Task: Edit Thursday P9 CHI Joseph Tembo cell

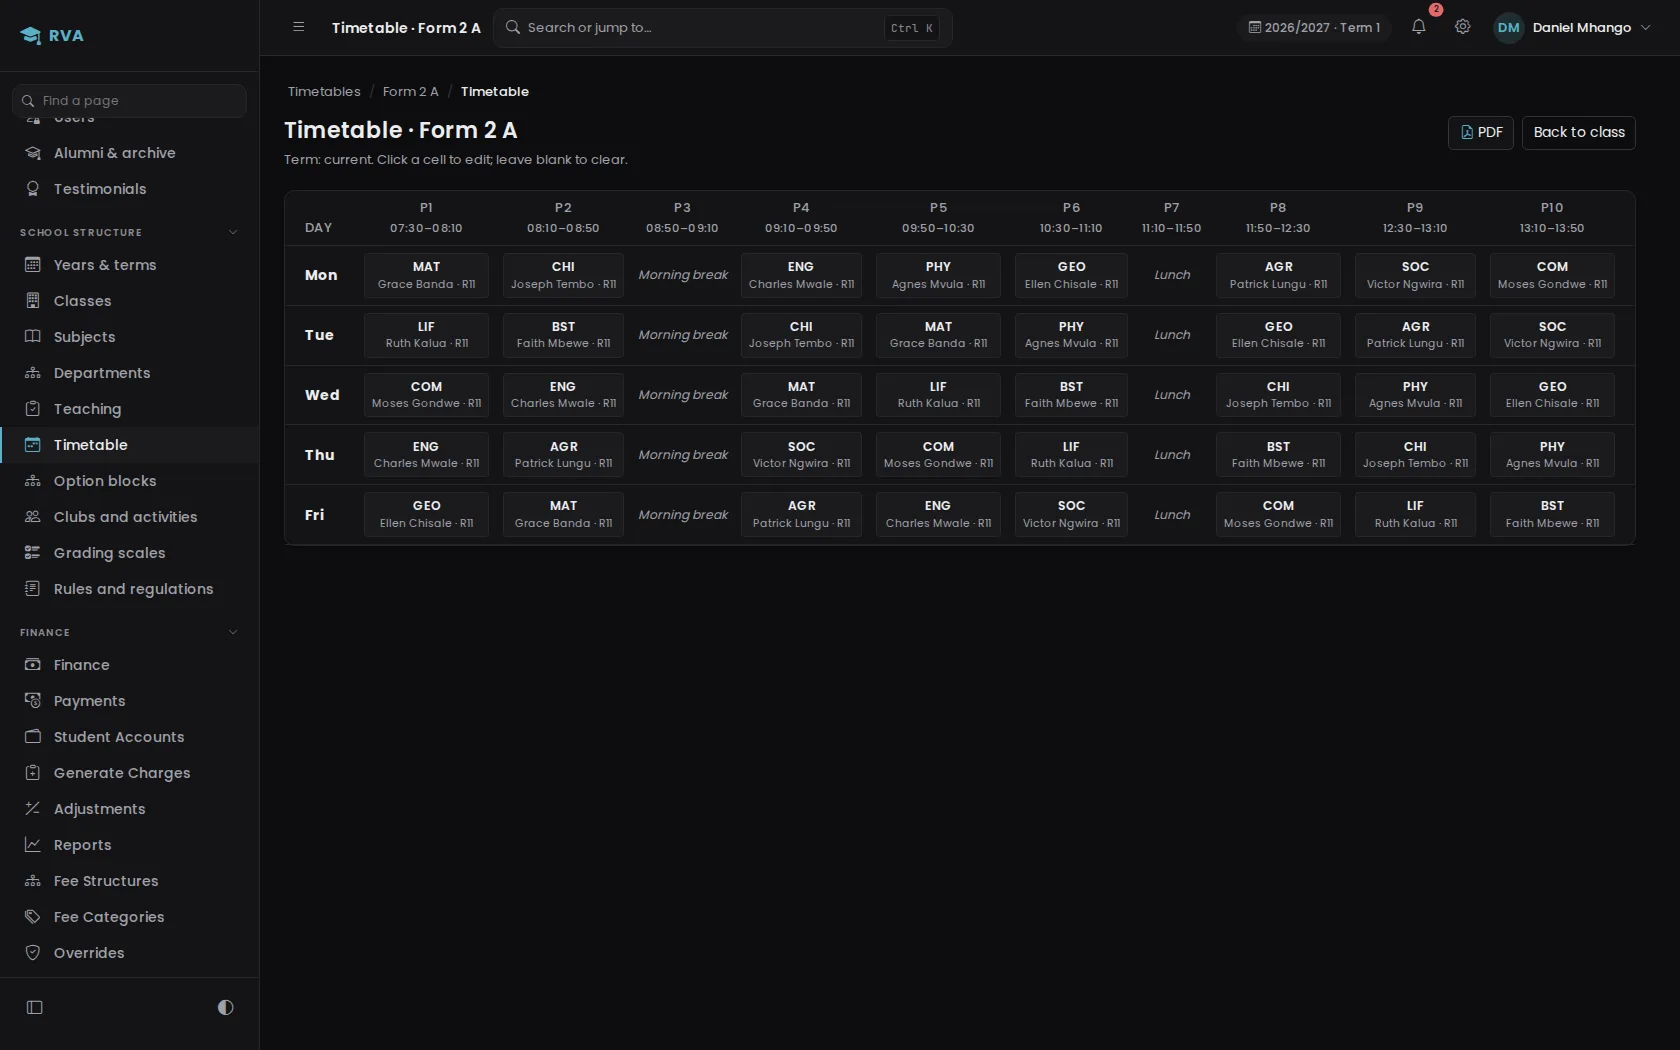Action: [x=1415, y=455]
